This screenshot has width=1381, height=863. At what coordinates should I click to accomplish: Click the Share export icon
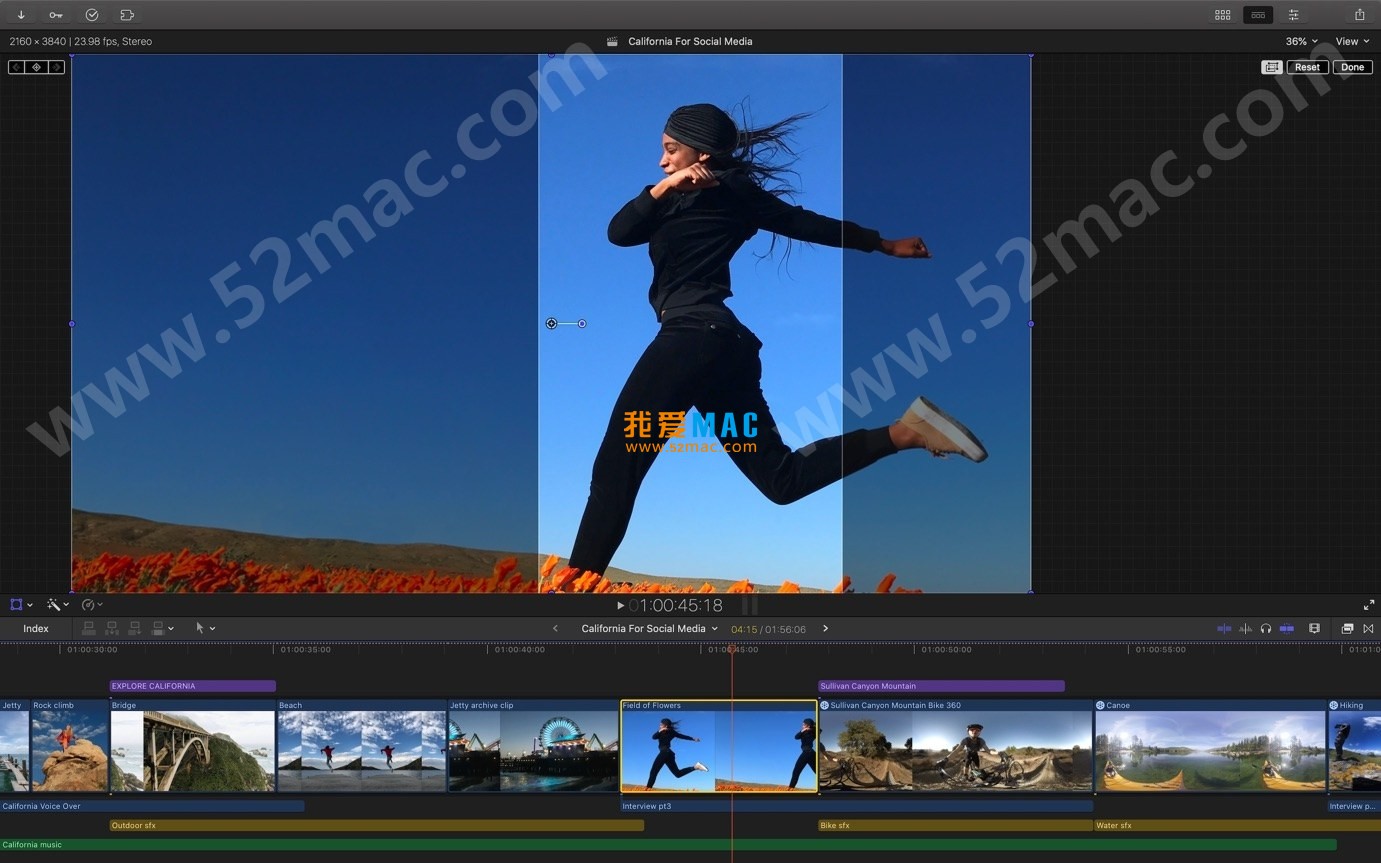(1359, 15)
